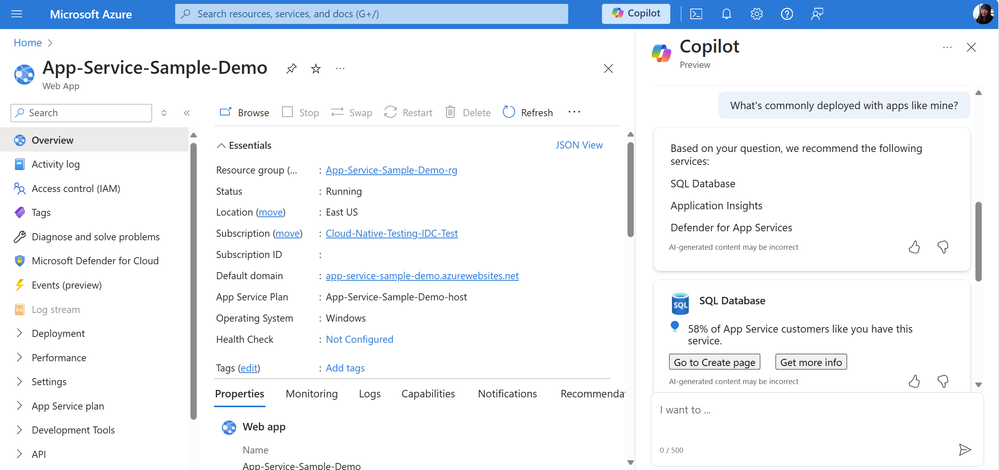Screen dimensions: 999x470
Task: Click Add tags link
Action: coord(345,368)
